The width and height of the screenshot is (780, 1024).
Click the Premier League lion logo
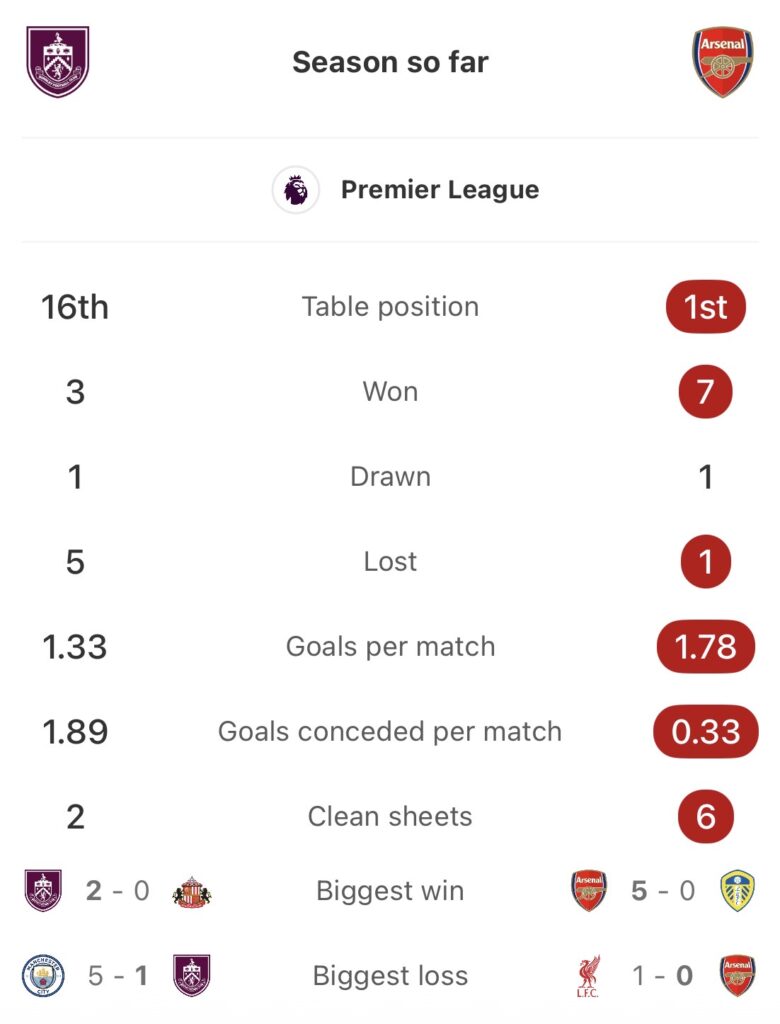coord(296,190)
